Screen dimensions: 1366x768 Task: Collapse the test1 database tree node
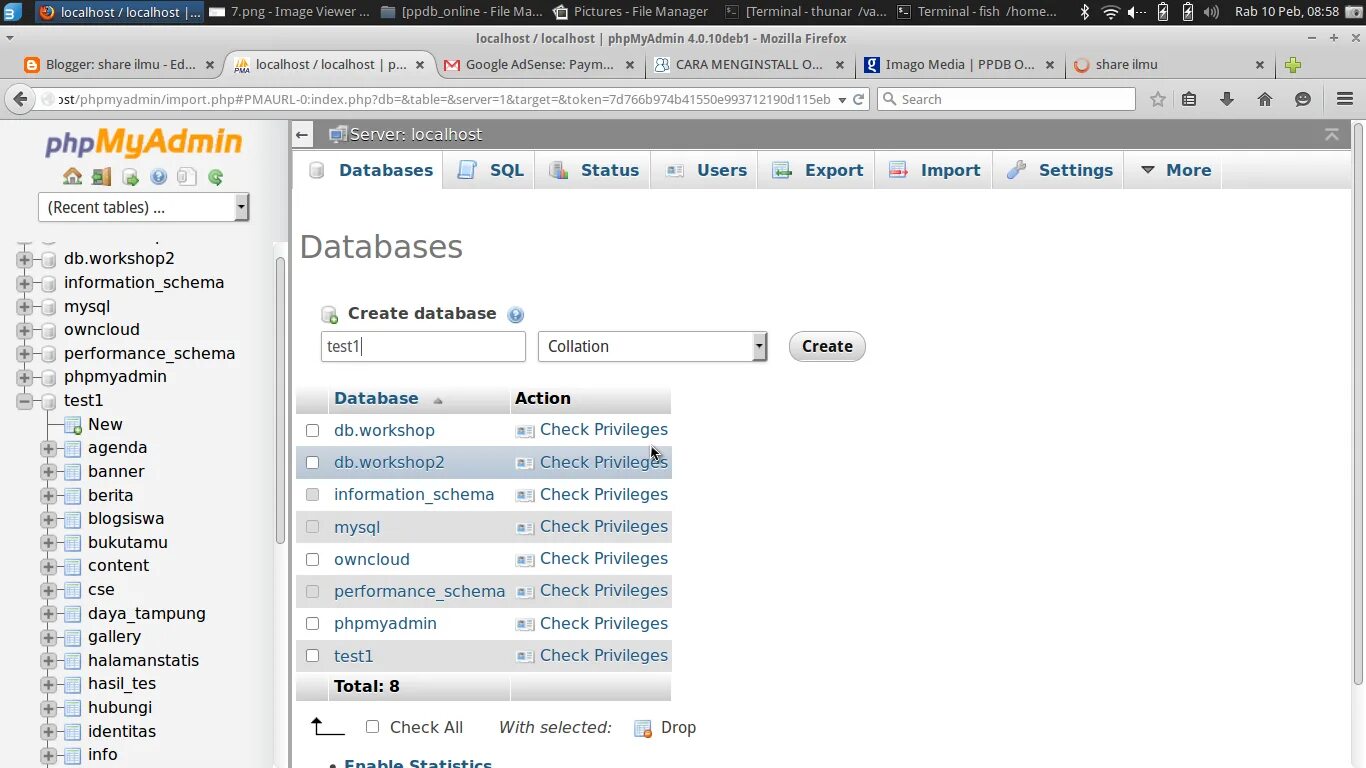coord(24,401)
